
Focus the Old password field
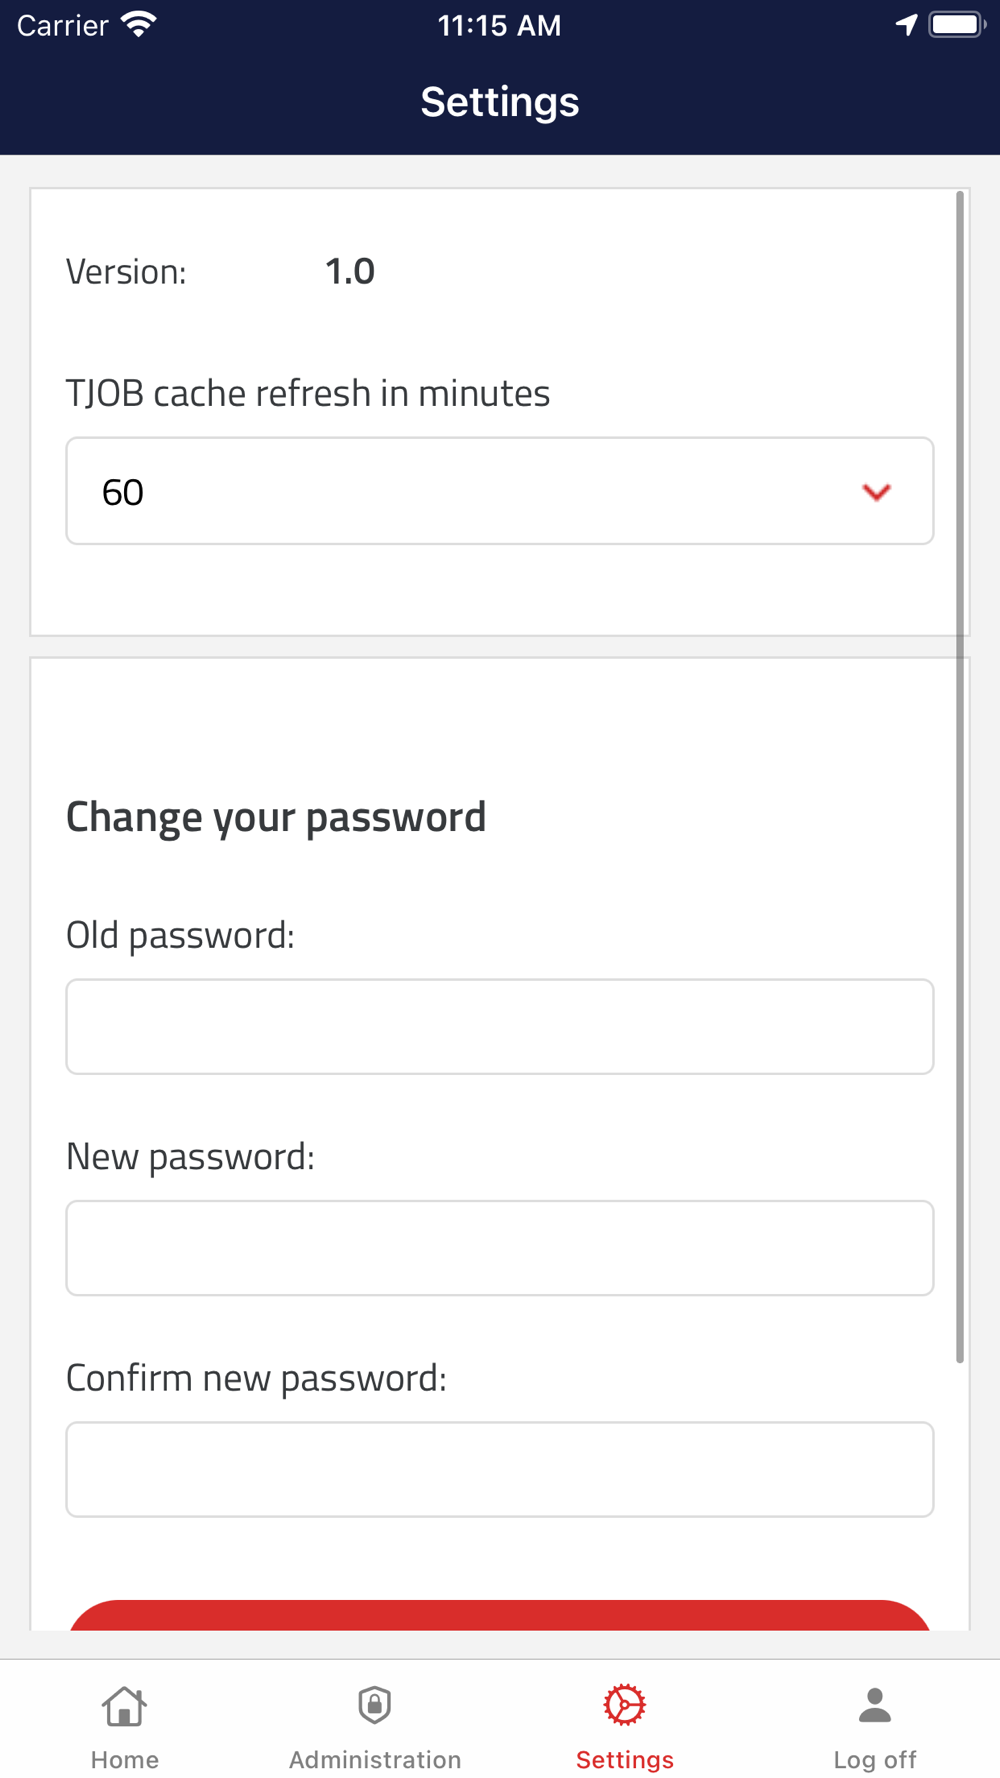click(x=500, y=1027)
